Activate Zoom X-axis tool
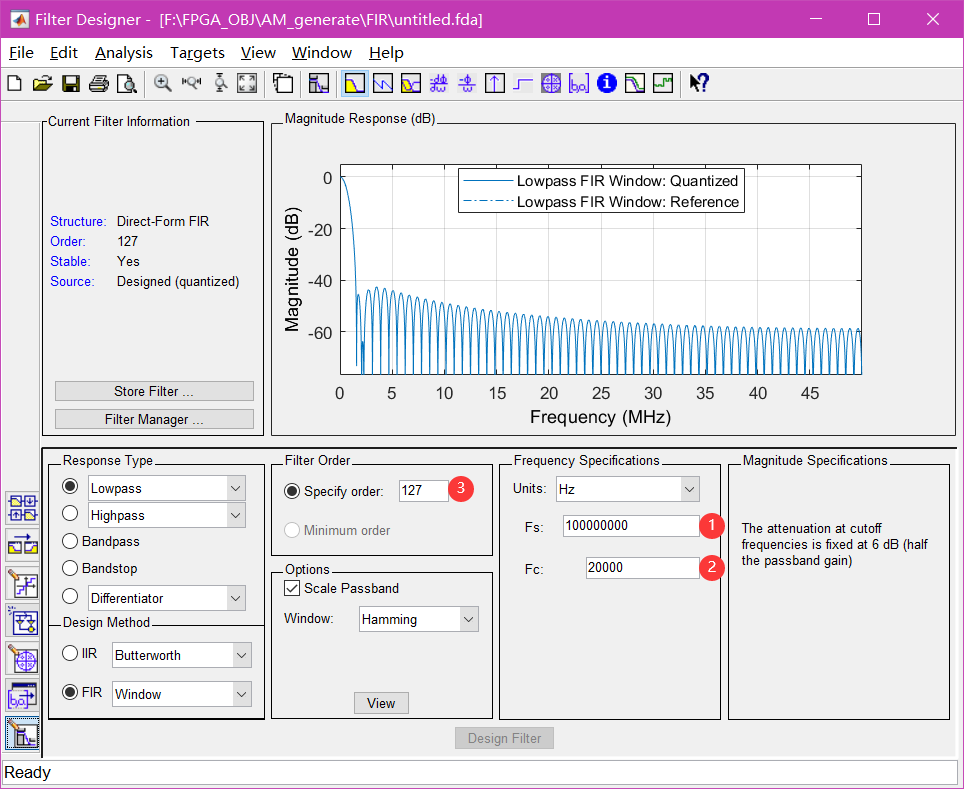The width and height of the screenshot is (964, 789). pos(191,83)
